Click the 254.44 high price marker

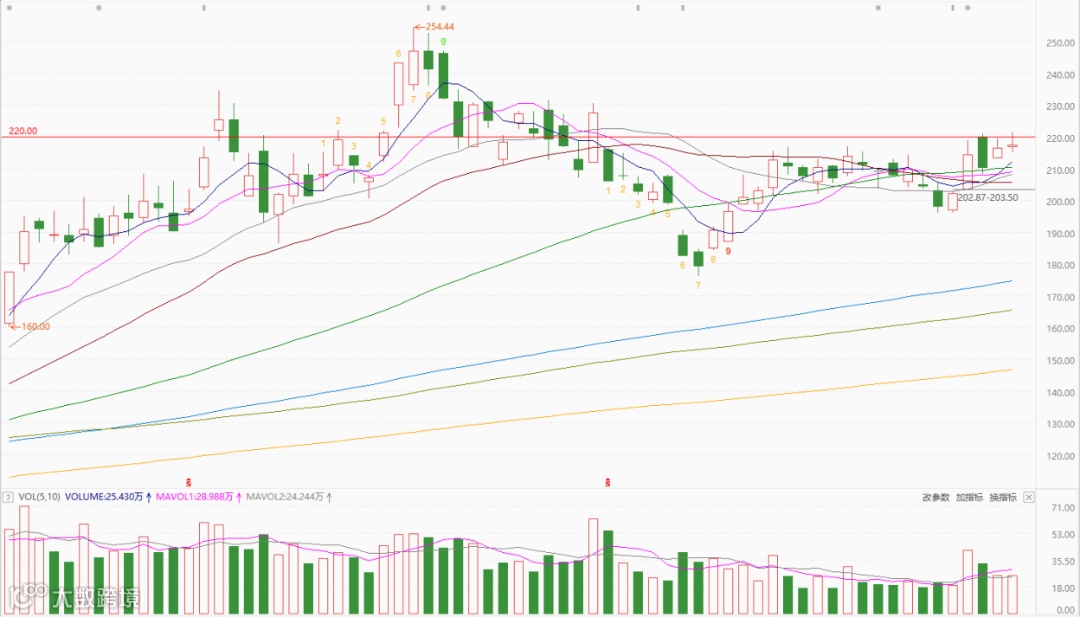point(434,26)
